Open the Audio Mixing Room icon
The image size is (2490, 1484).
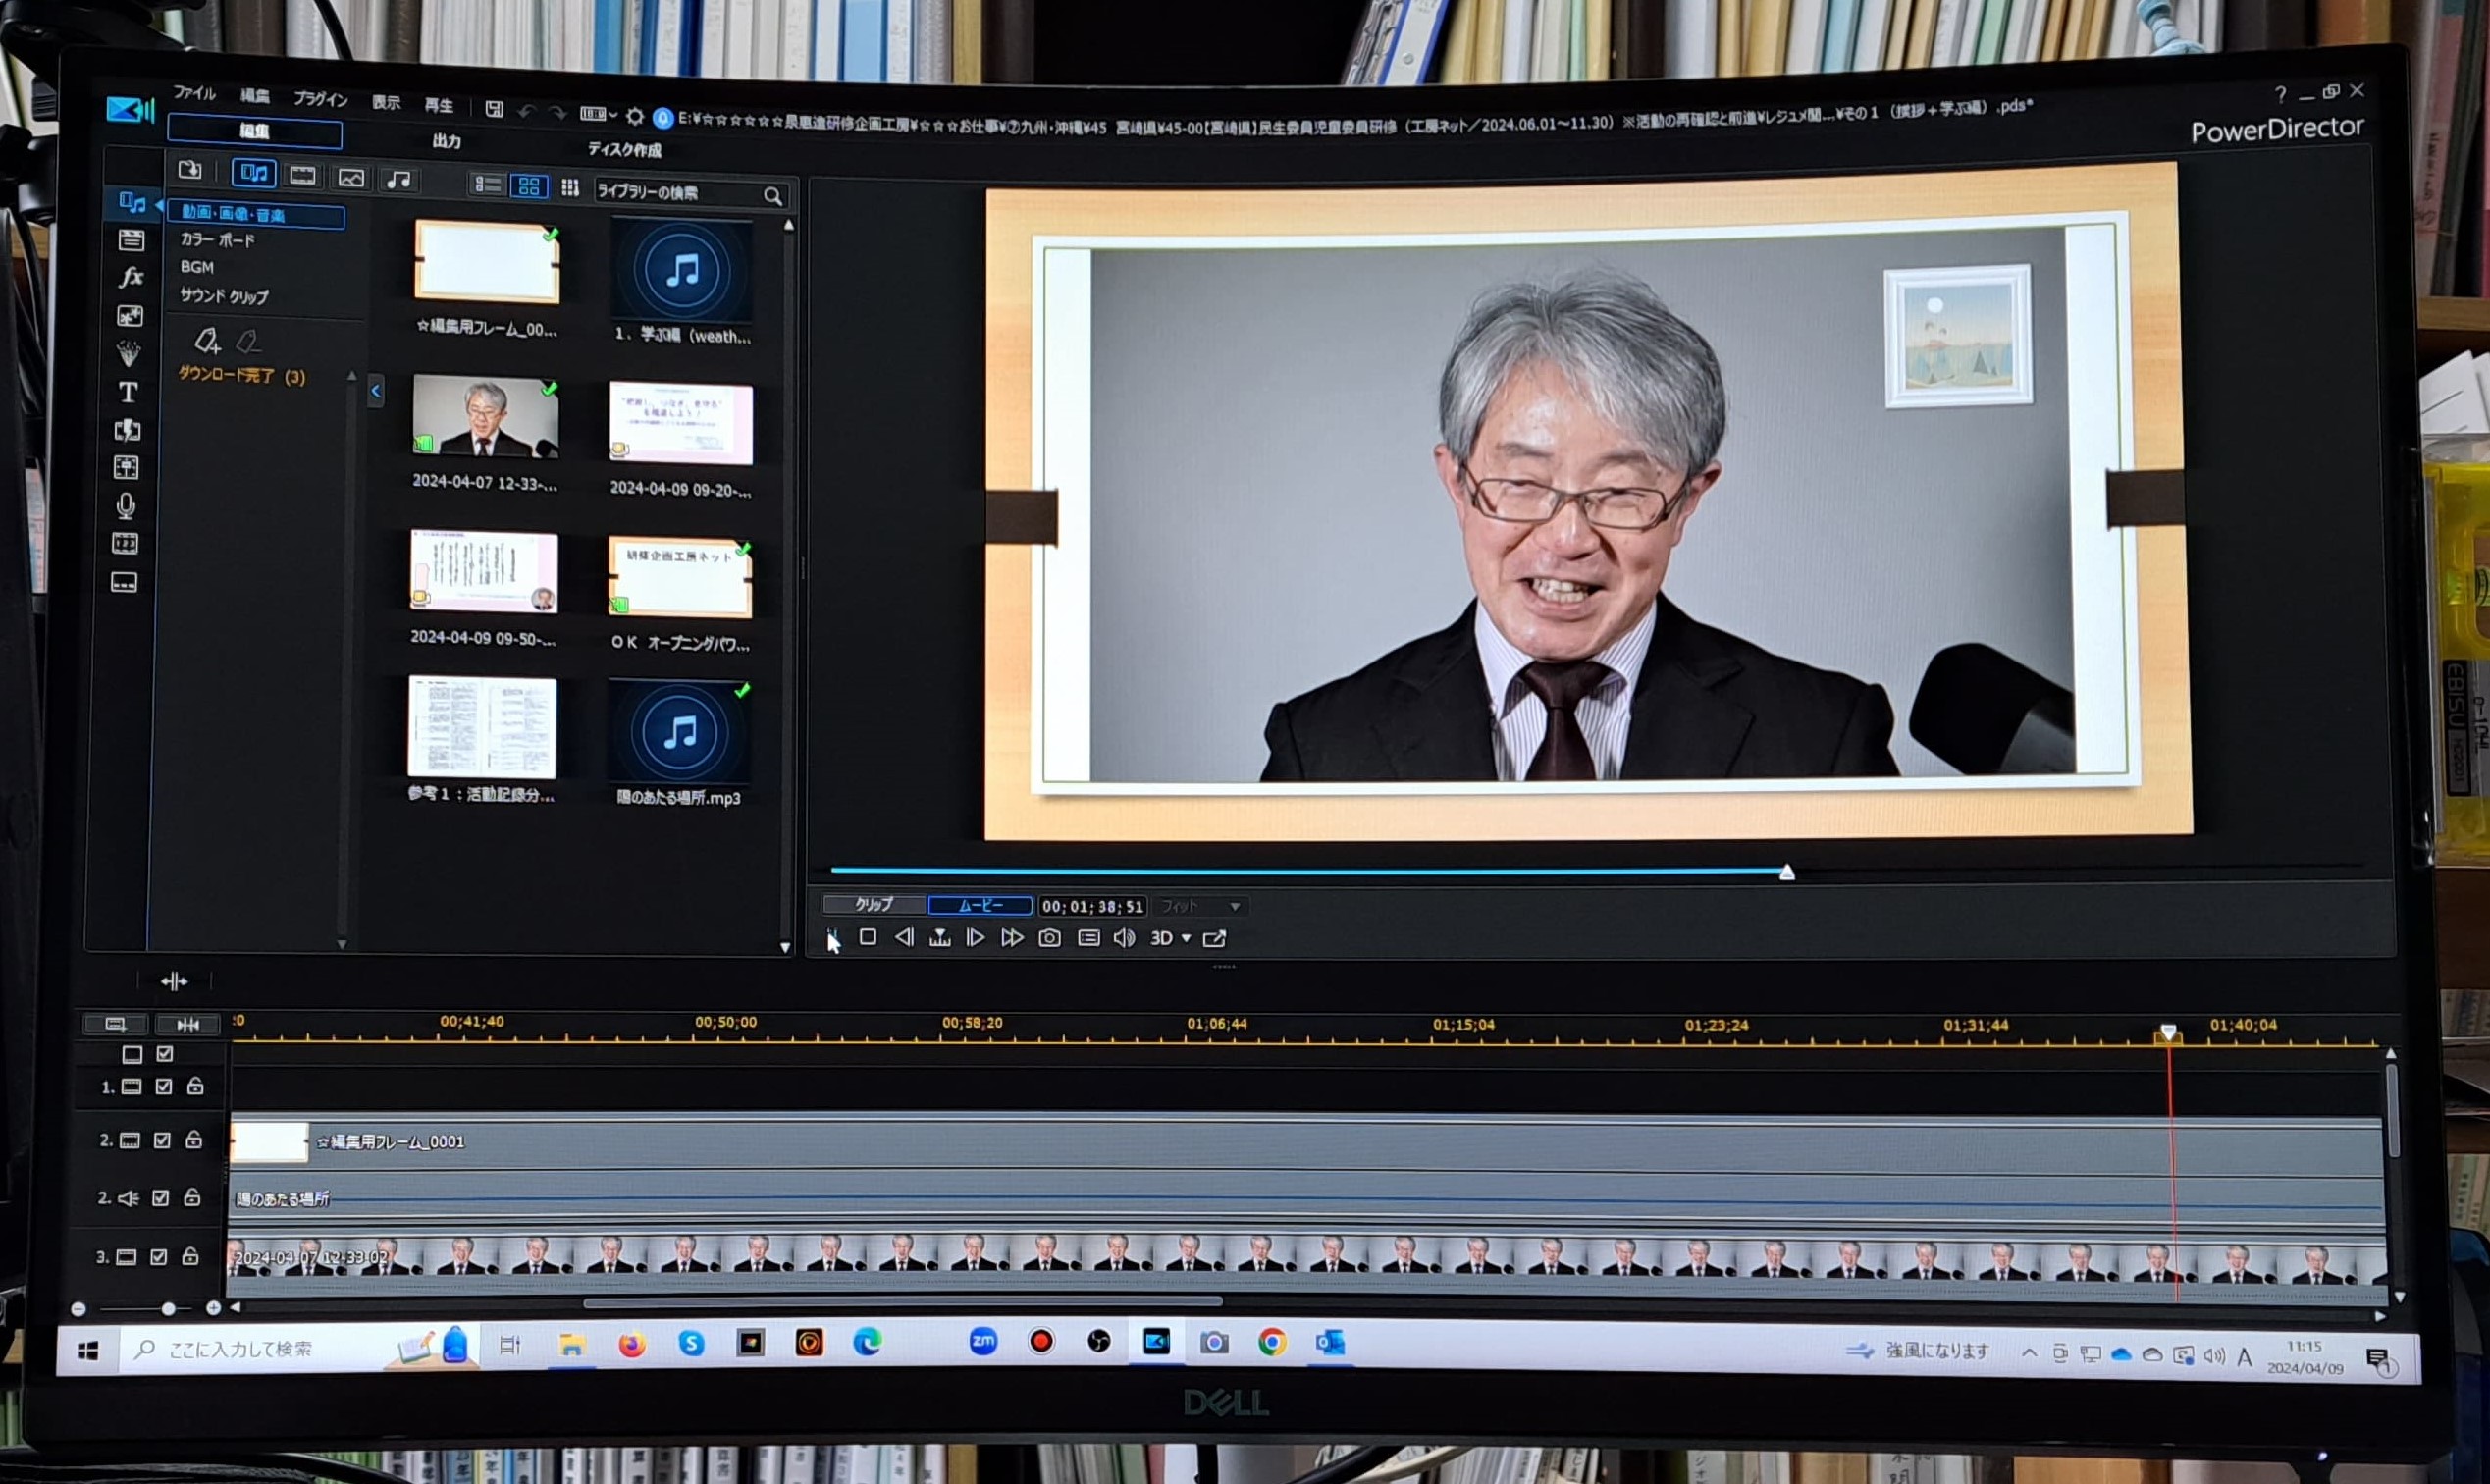127,467
